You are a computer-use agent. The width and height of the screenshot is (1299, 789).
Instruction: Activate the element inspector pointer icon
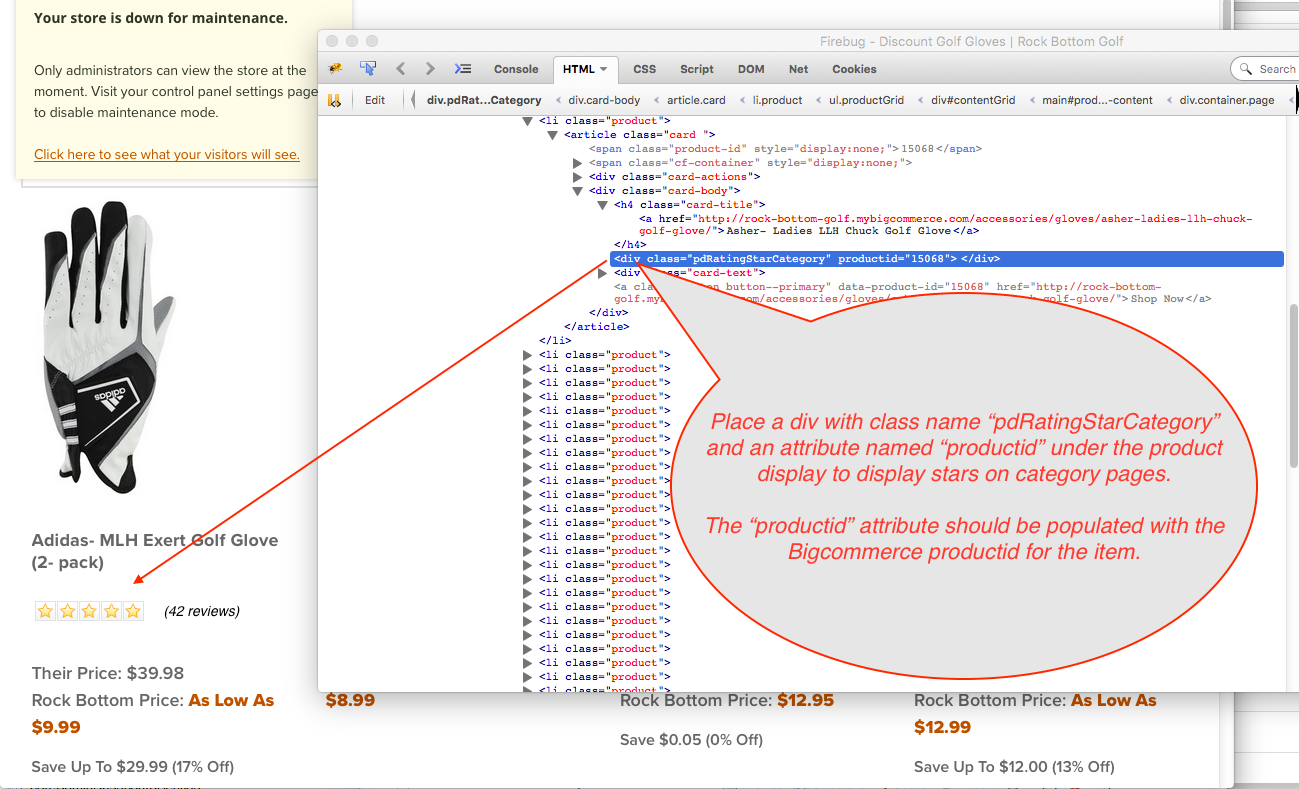[368, 69]
